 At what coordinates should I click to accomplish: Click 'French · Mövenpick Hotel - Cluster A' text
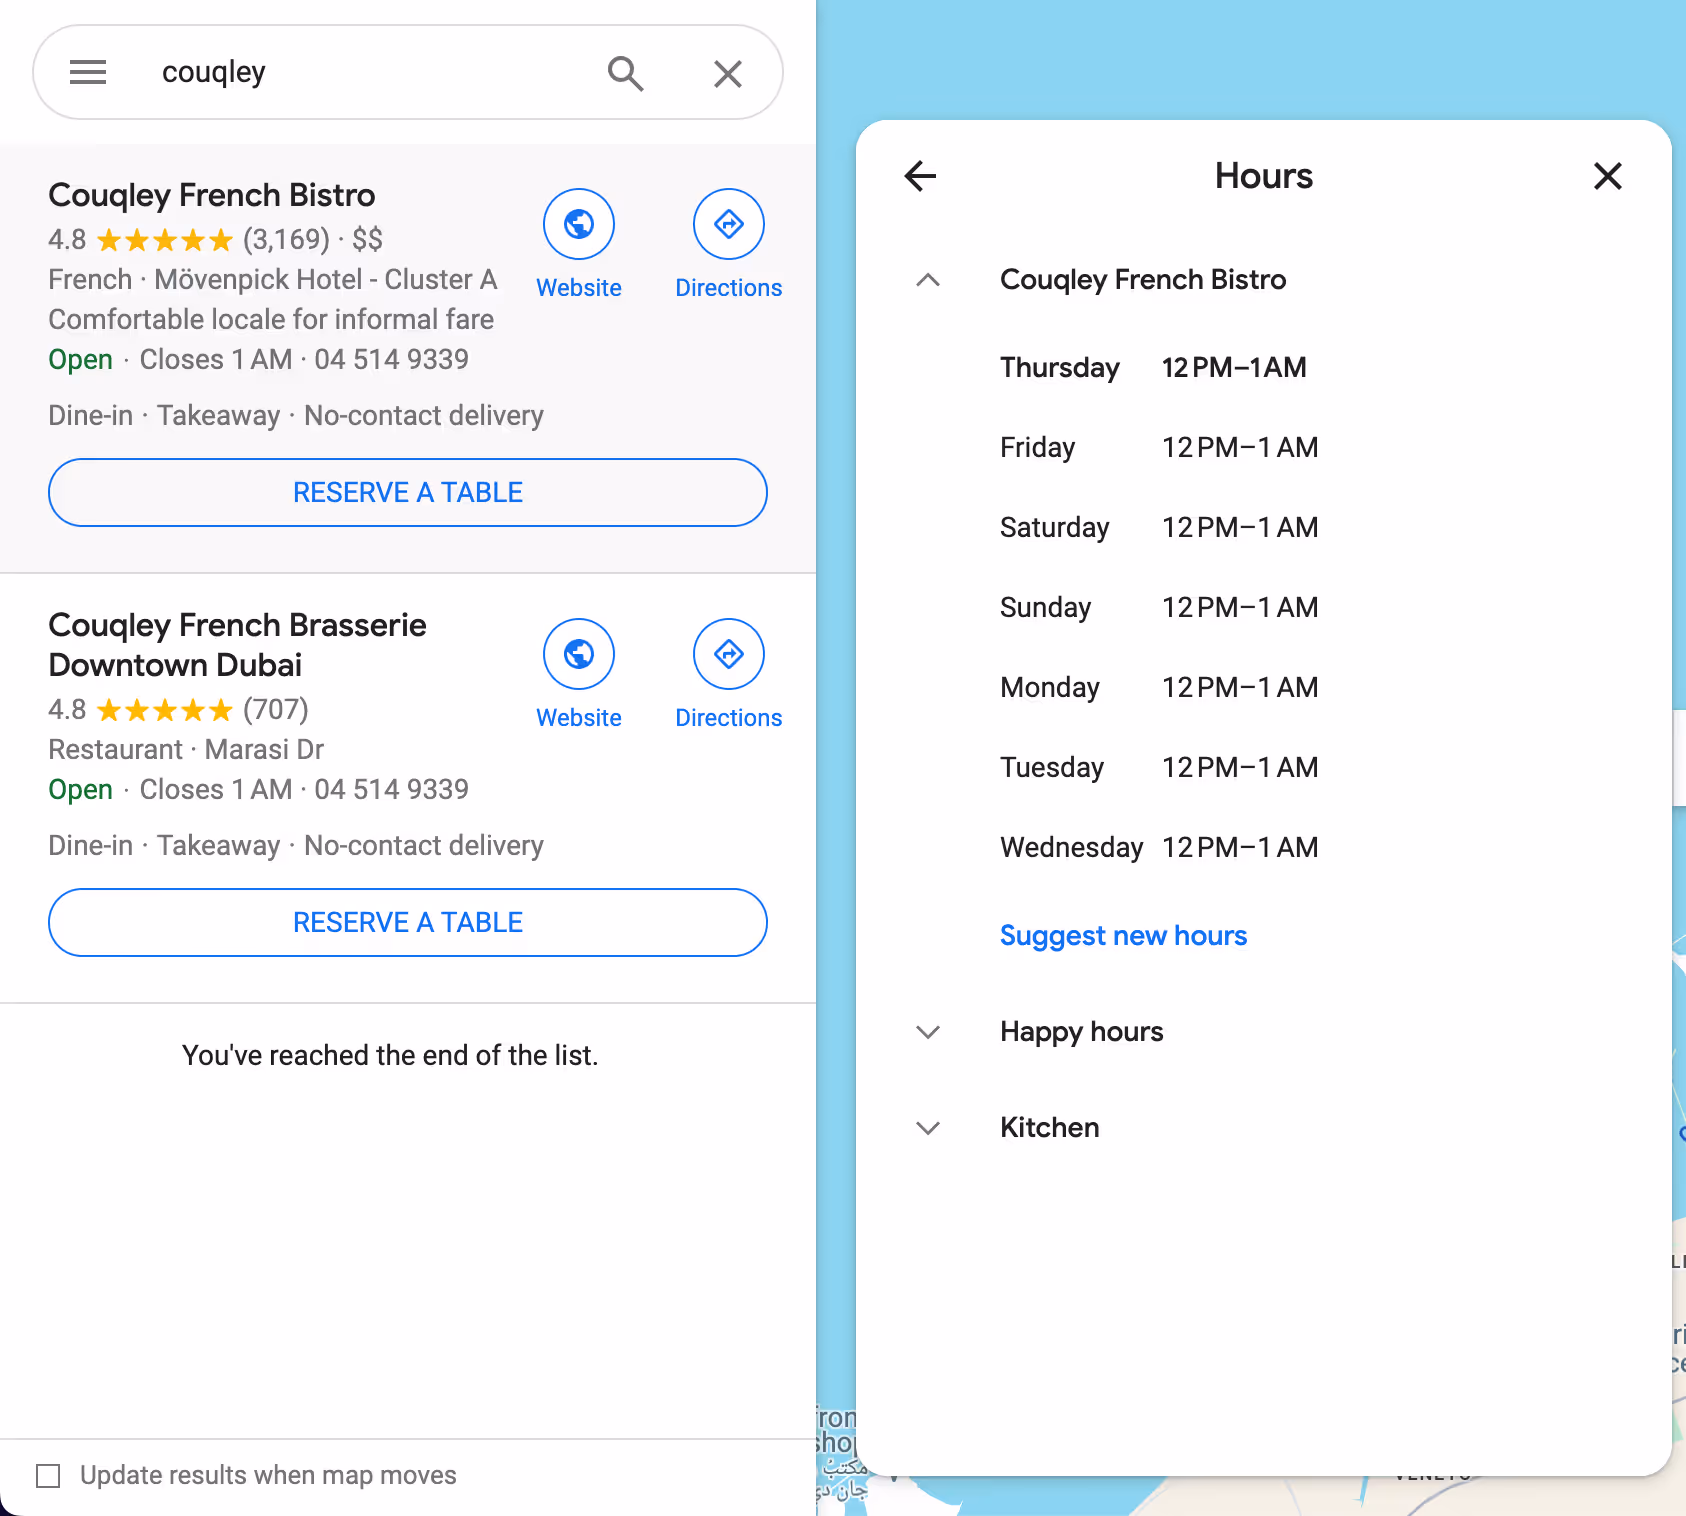click(273, 280)
